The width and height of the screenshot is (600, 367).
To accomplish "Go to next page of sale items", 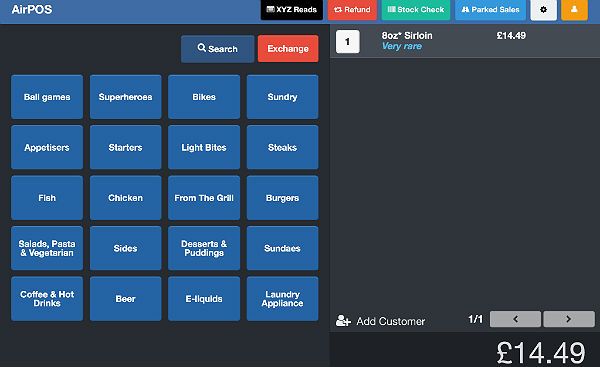I will coord(569,319).
